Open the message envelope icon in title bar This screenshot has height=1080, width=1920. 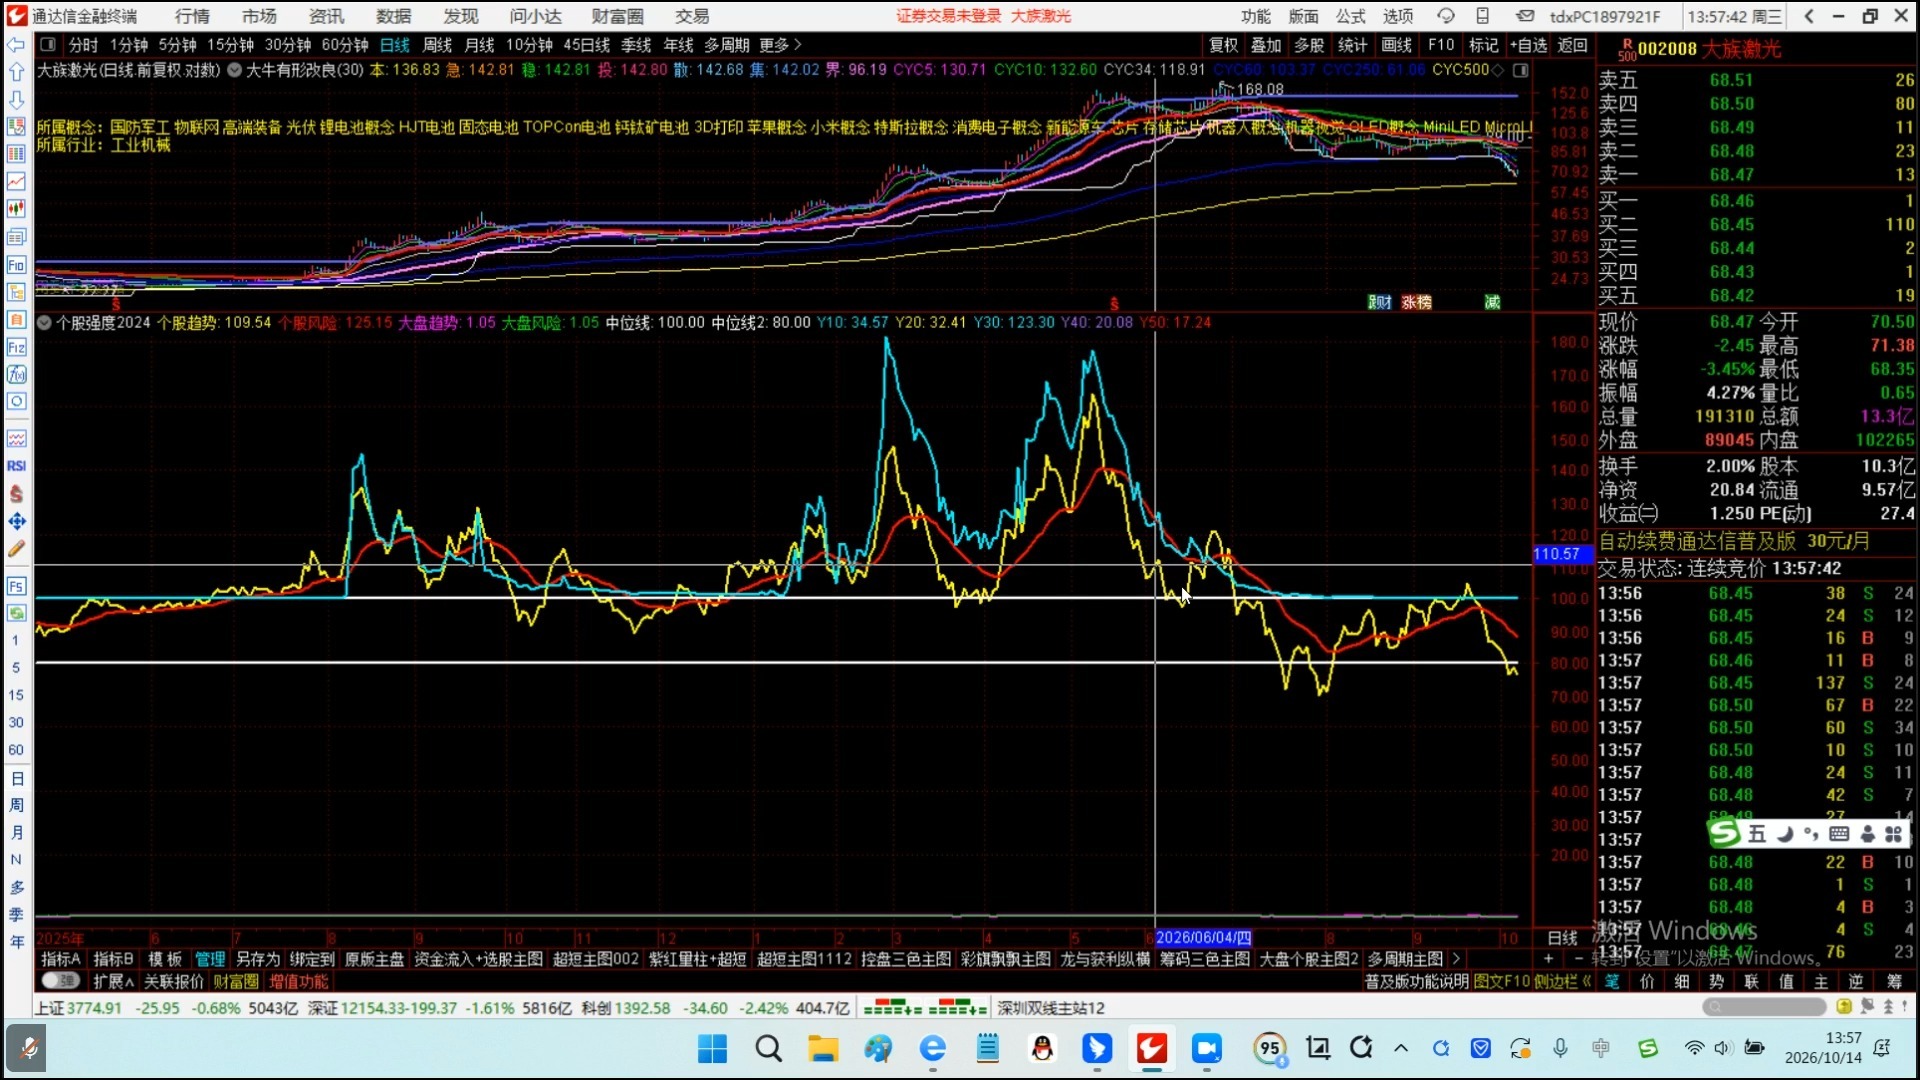click(1524, 16)
